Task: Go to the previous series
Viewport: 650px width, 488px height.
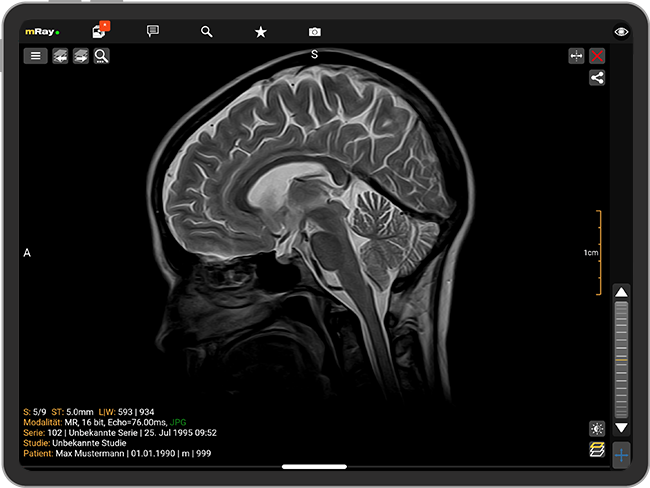Action: (x=61, y=56)
